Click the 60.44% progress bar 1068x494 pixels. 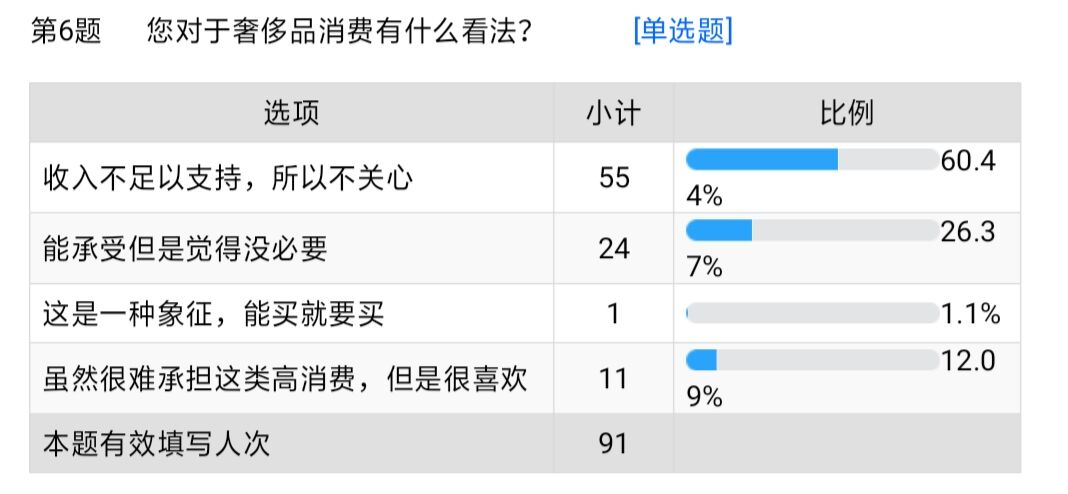812,159
